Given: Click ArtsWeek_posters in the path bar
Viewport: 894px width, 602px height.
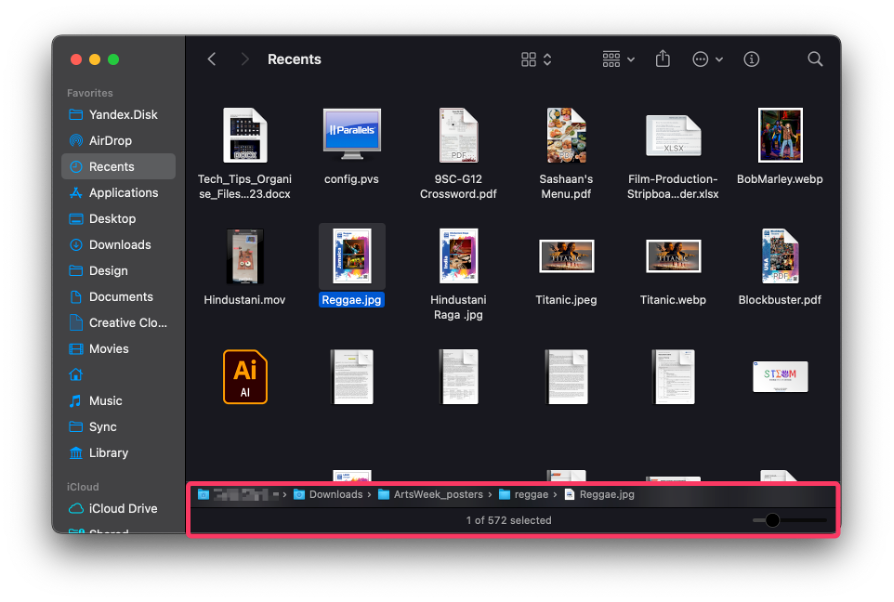Looking at the screenshot, I should point(438,494).
